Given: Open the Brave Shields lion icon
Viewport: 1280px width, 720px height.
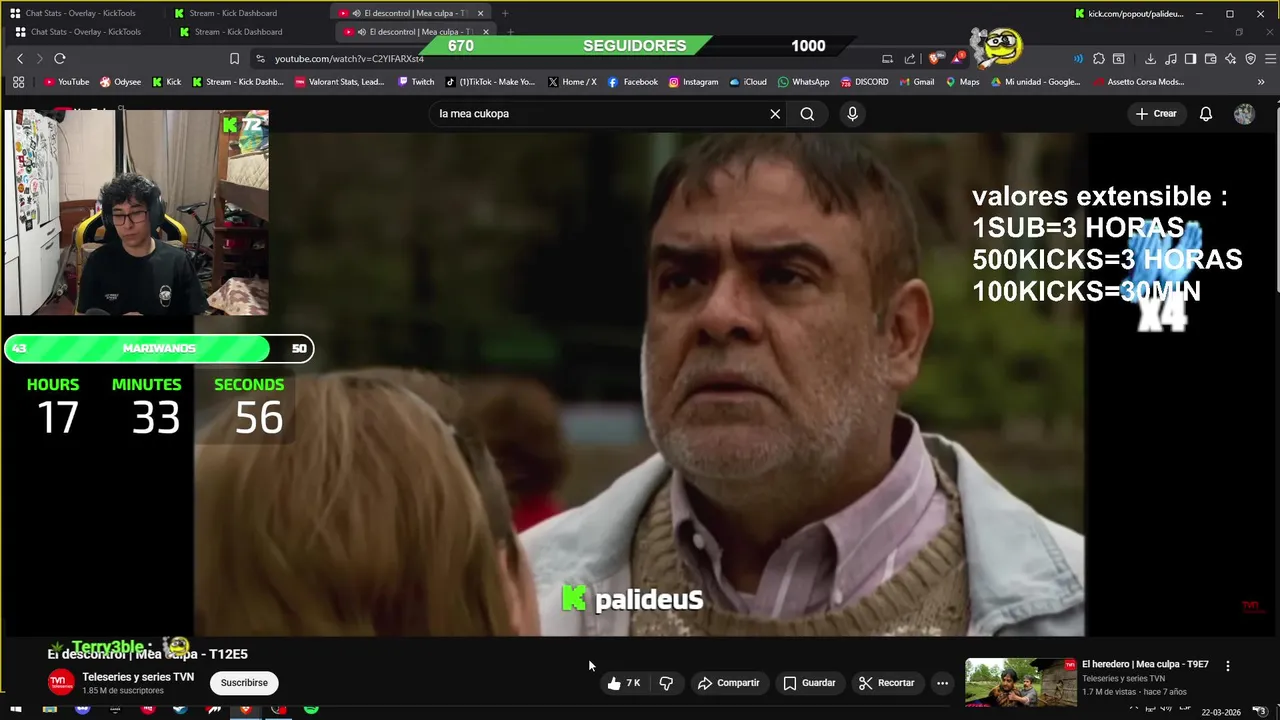Looking at the screenshot, I should coord(935,59).
